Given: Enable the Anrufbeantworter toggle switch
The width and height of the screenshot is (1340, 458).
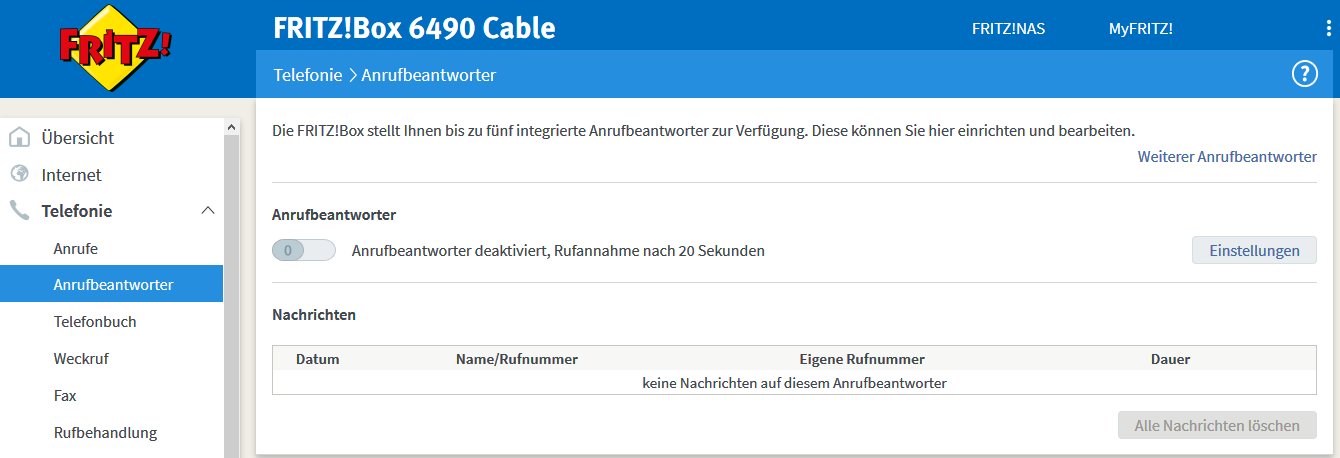Looking at the screenshot, I should 303,251.
